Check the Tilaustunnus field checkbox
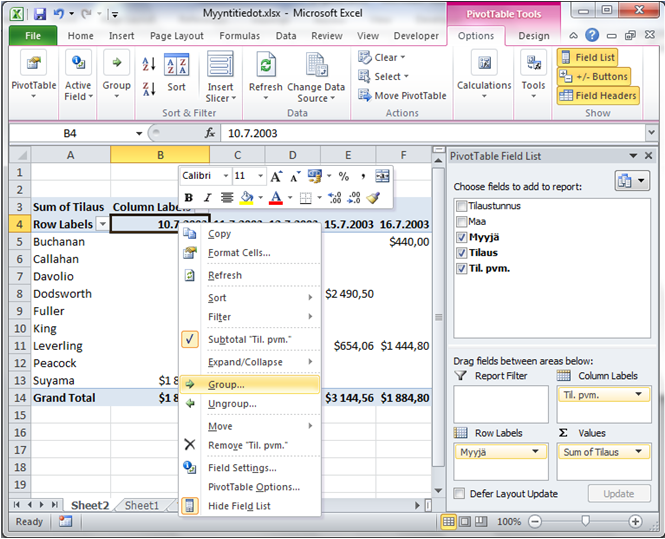 click(x=460, y=206)
